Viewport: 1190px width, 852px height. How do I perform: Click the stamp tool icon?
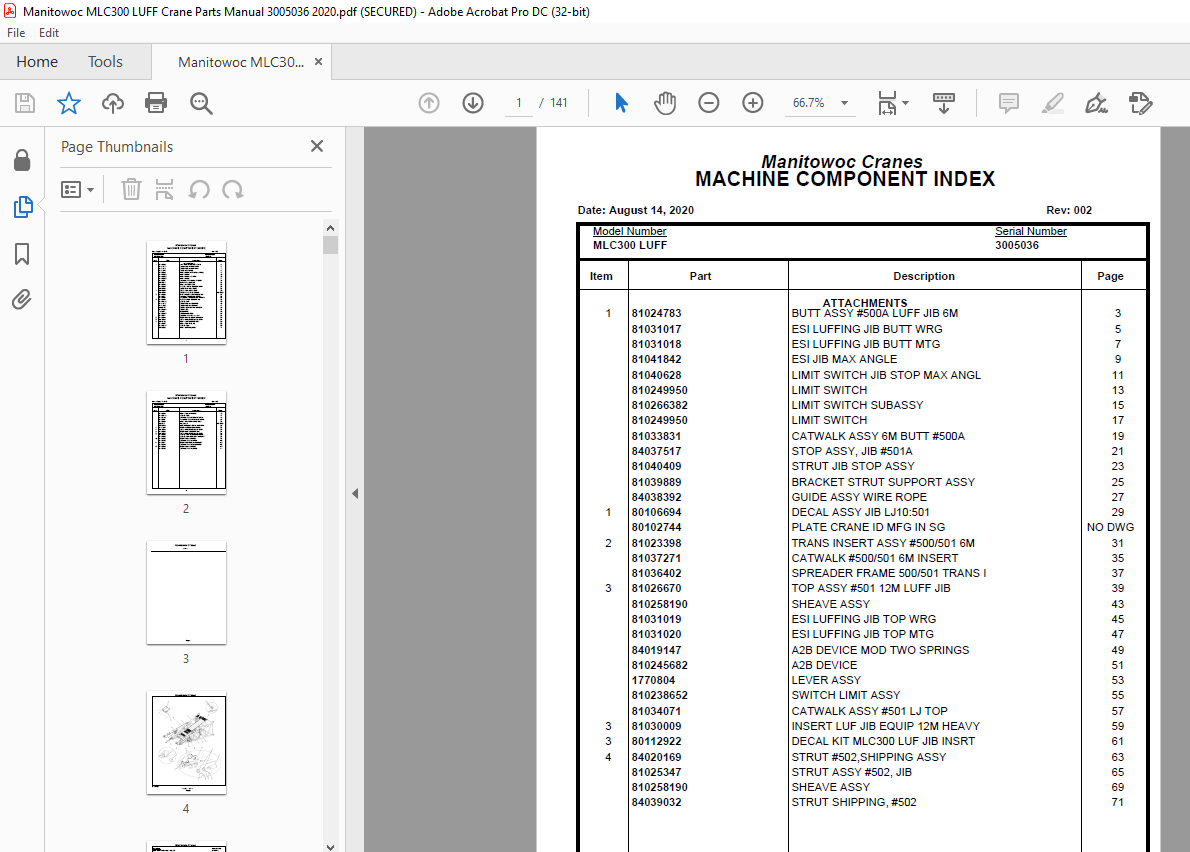(1140, 103)
